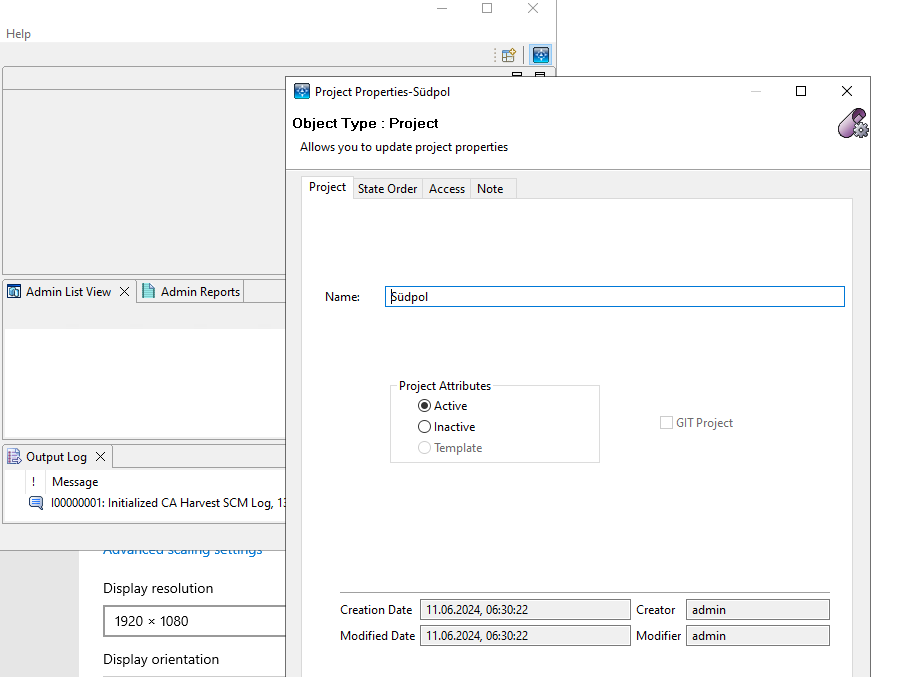911x677 pixels.
Task: Expand the Display resolution dropdown
Action: pyautogui.click(x=194, y=621)
